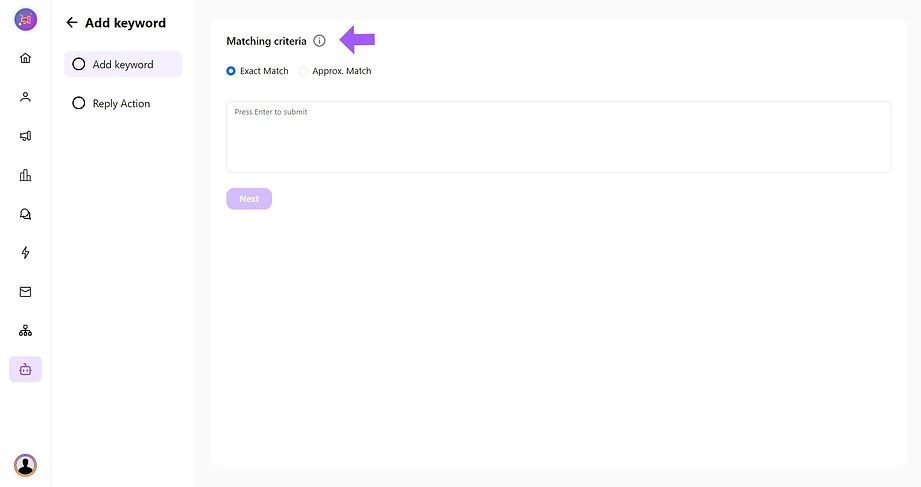Click the Matching criteria heading text
Screen dimensions: 921x487
click(266, 41)
